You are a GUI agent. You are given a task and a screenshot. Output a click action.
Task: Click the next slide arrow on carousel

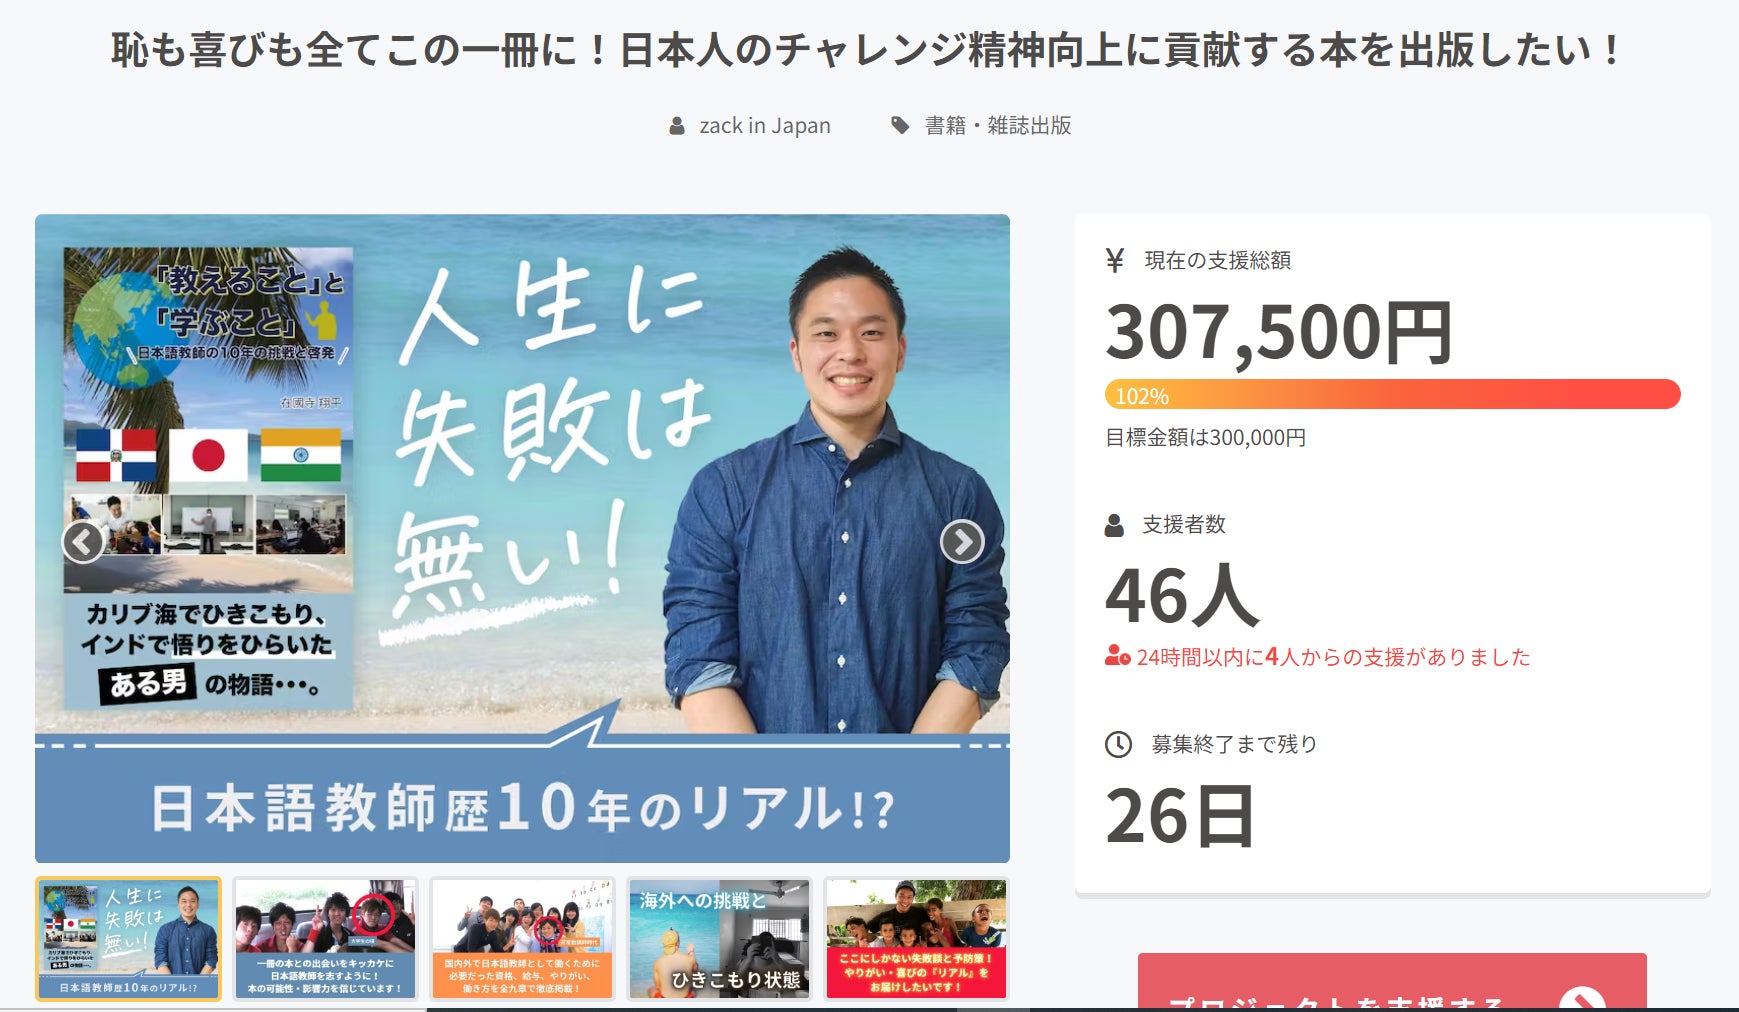click(962, 542)
